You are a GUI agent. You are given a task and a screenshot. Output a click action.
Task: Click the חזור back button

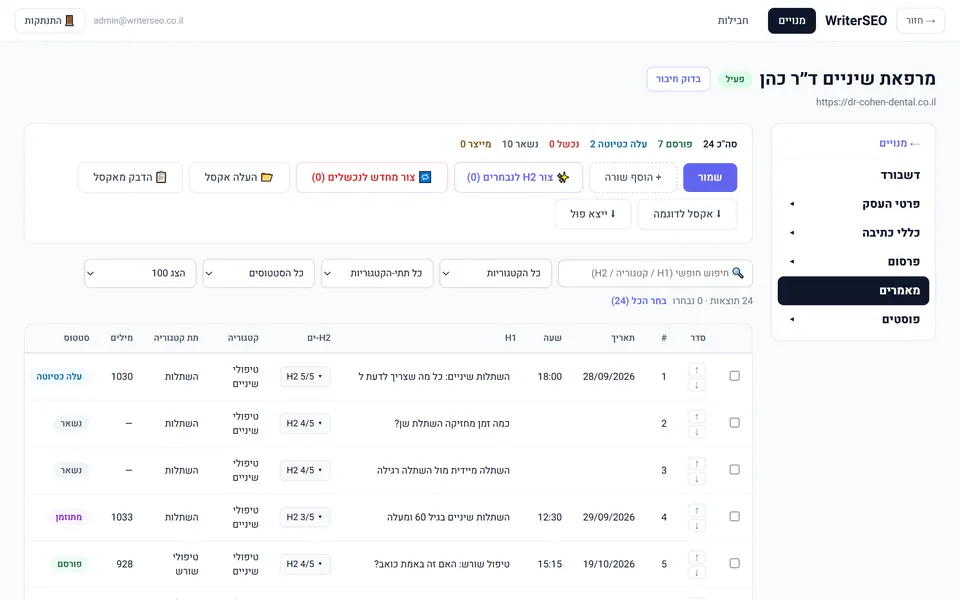[x=920, y=21]
